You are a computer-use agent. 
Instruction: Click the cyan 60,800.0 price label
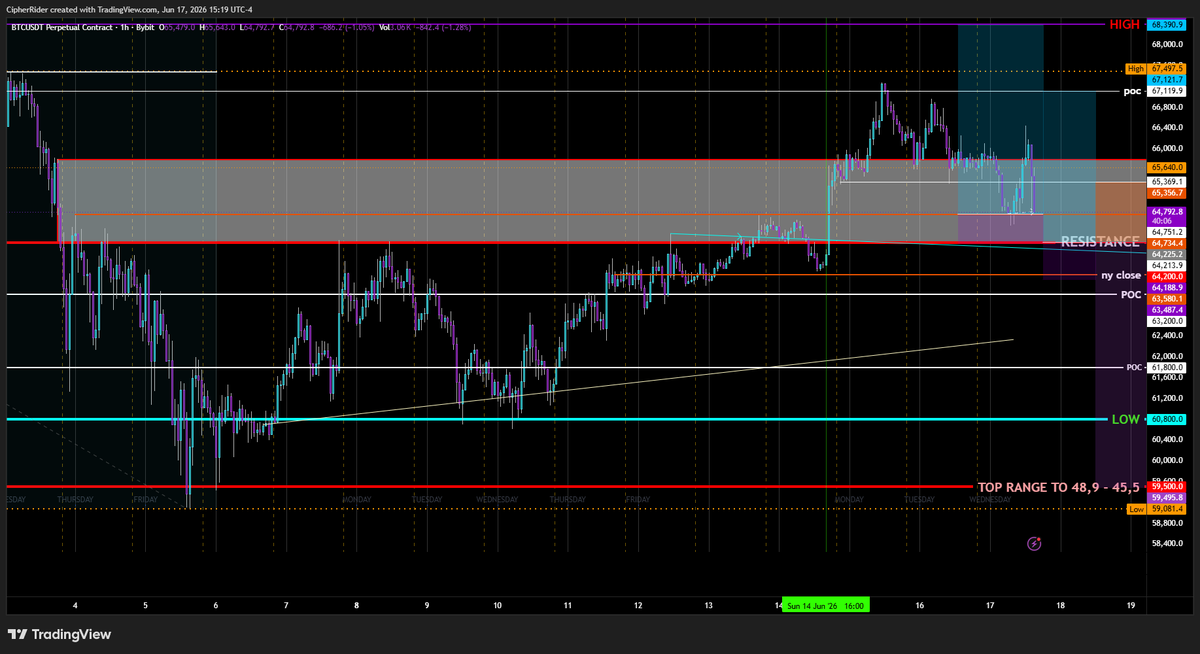click(1167, 419)
